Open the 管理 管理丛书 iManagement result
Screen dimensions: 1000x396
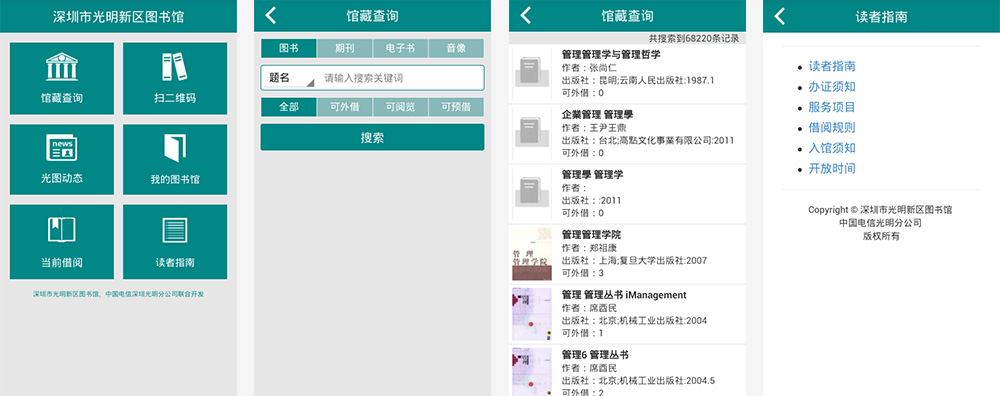tap(628, 314)
